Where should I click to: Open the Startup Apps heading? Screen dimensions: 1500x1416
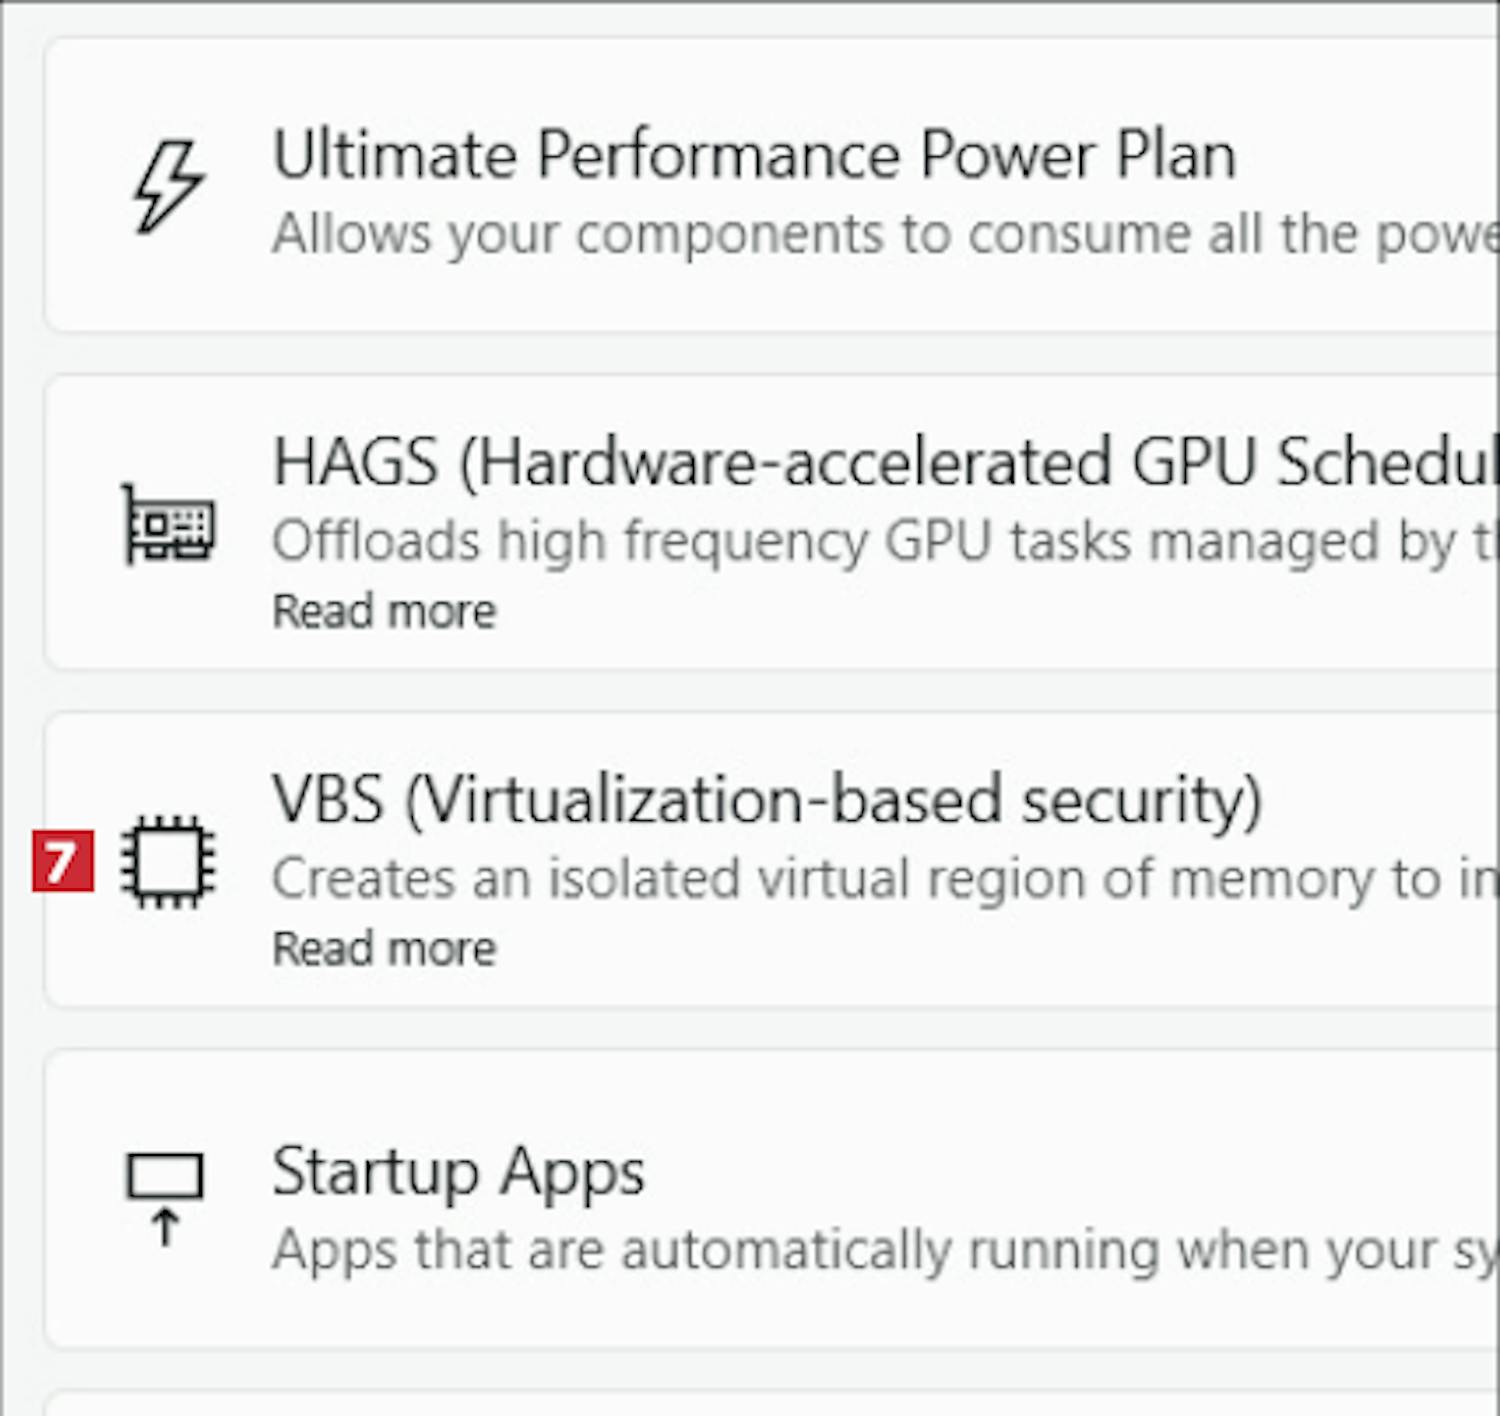tap(458, 1172)
